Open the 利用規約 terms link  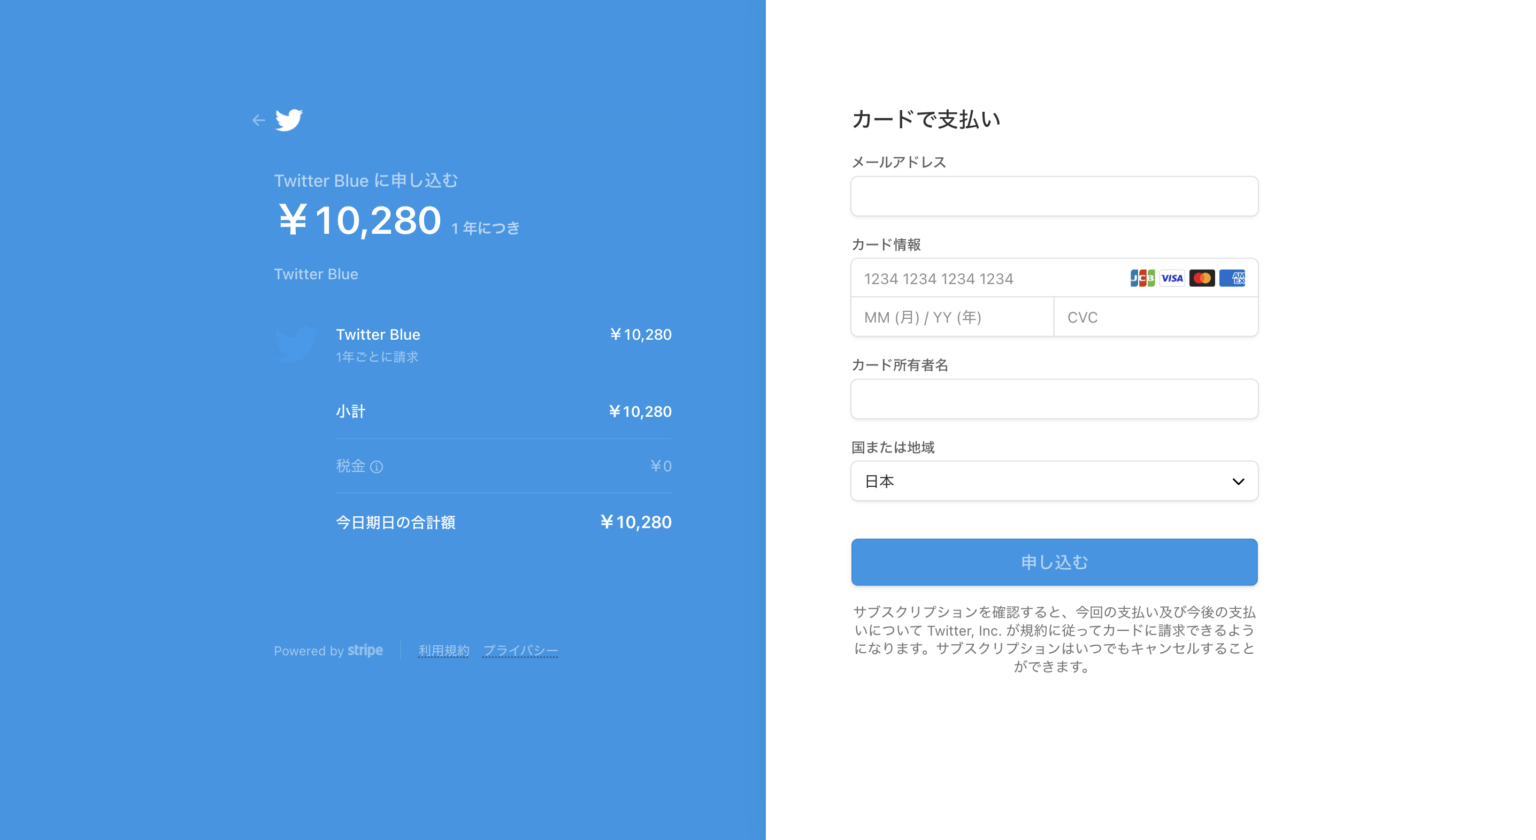[x=444, y=651]
